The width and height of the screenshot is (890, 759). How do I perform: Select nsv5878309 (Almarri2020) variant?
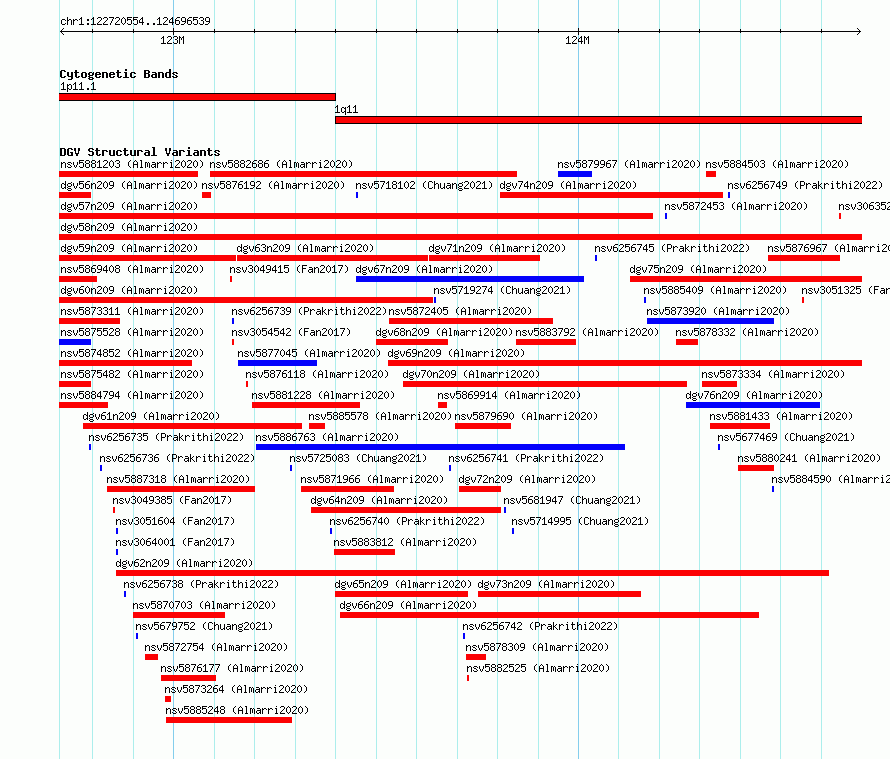tap(476, 657)
